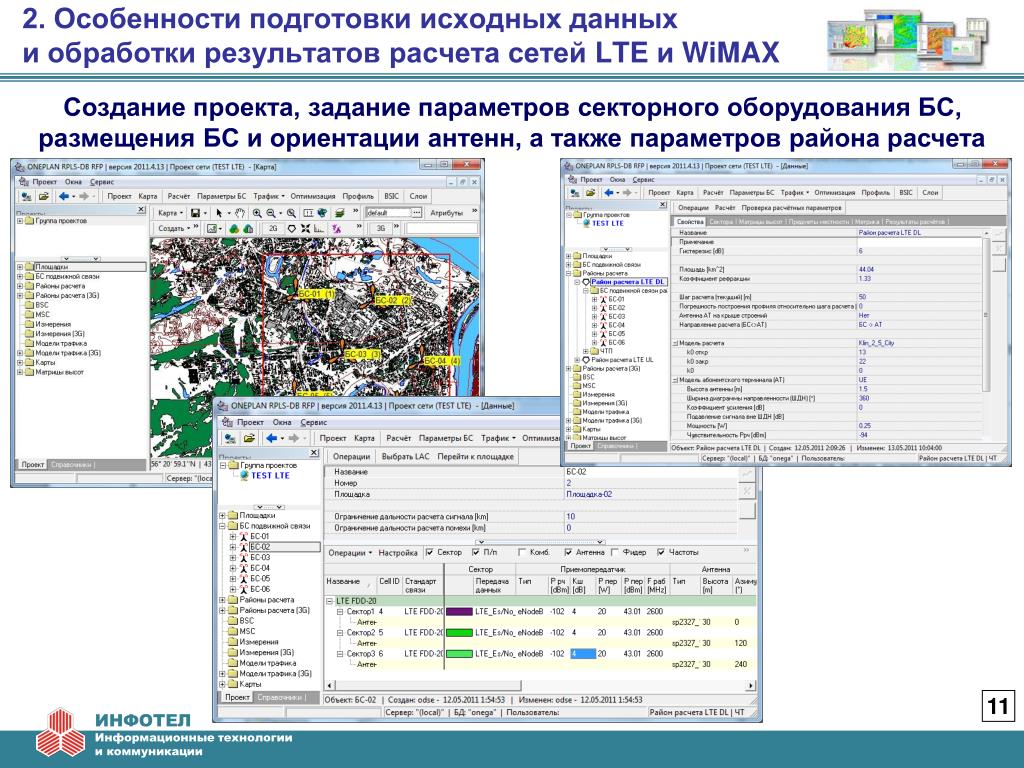
Task: Click the green layers stack icon in the map toolbar
Action: click(340, 213)
